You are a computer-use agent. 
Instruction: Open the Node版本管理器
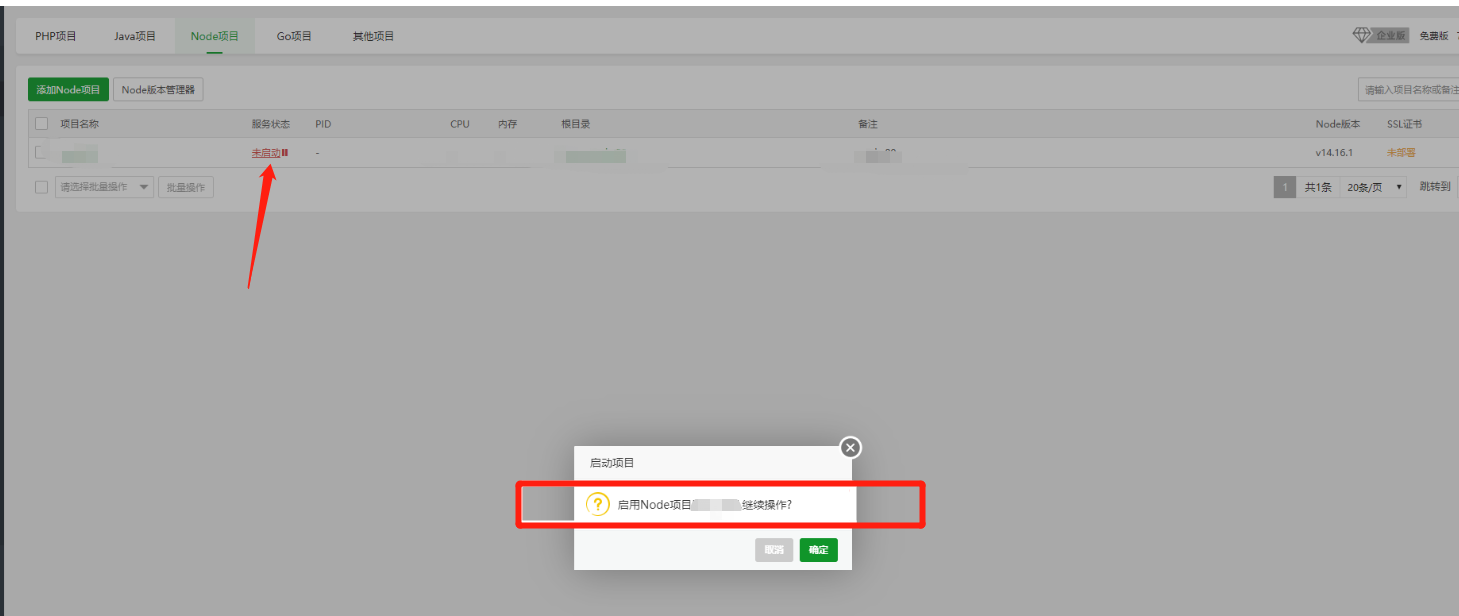[x=159, y=90]
